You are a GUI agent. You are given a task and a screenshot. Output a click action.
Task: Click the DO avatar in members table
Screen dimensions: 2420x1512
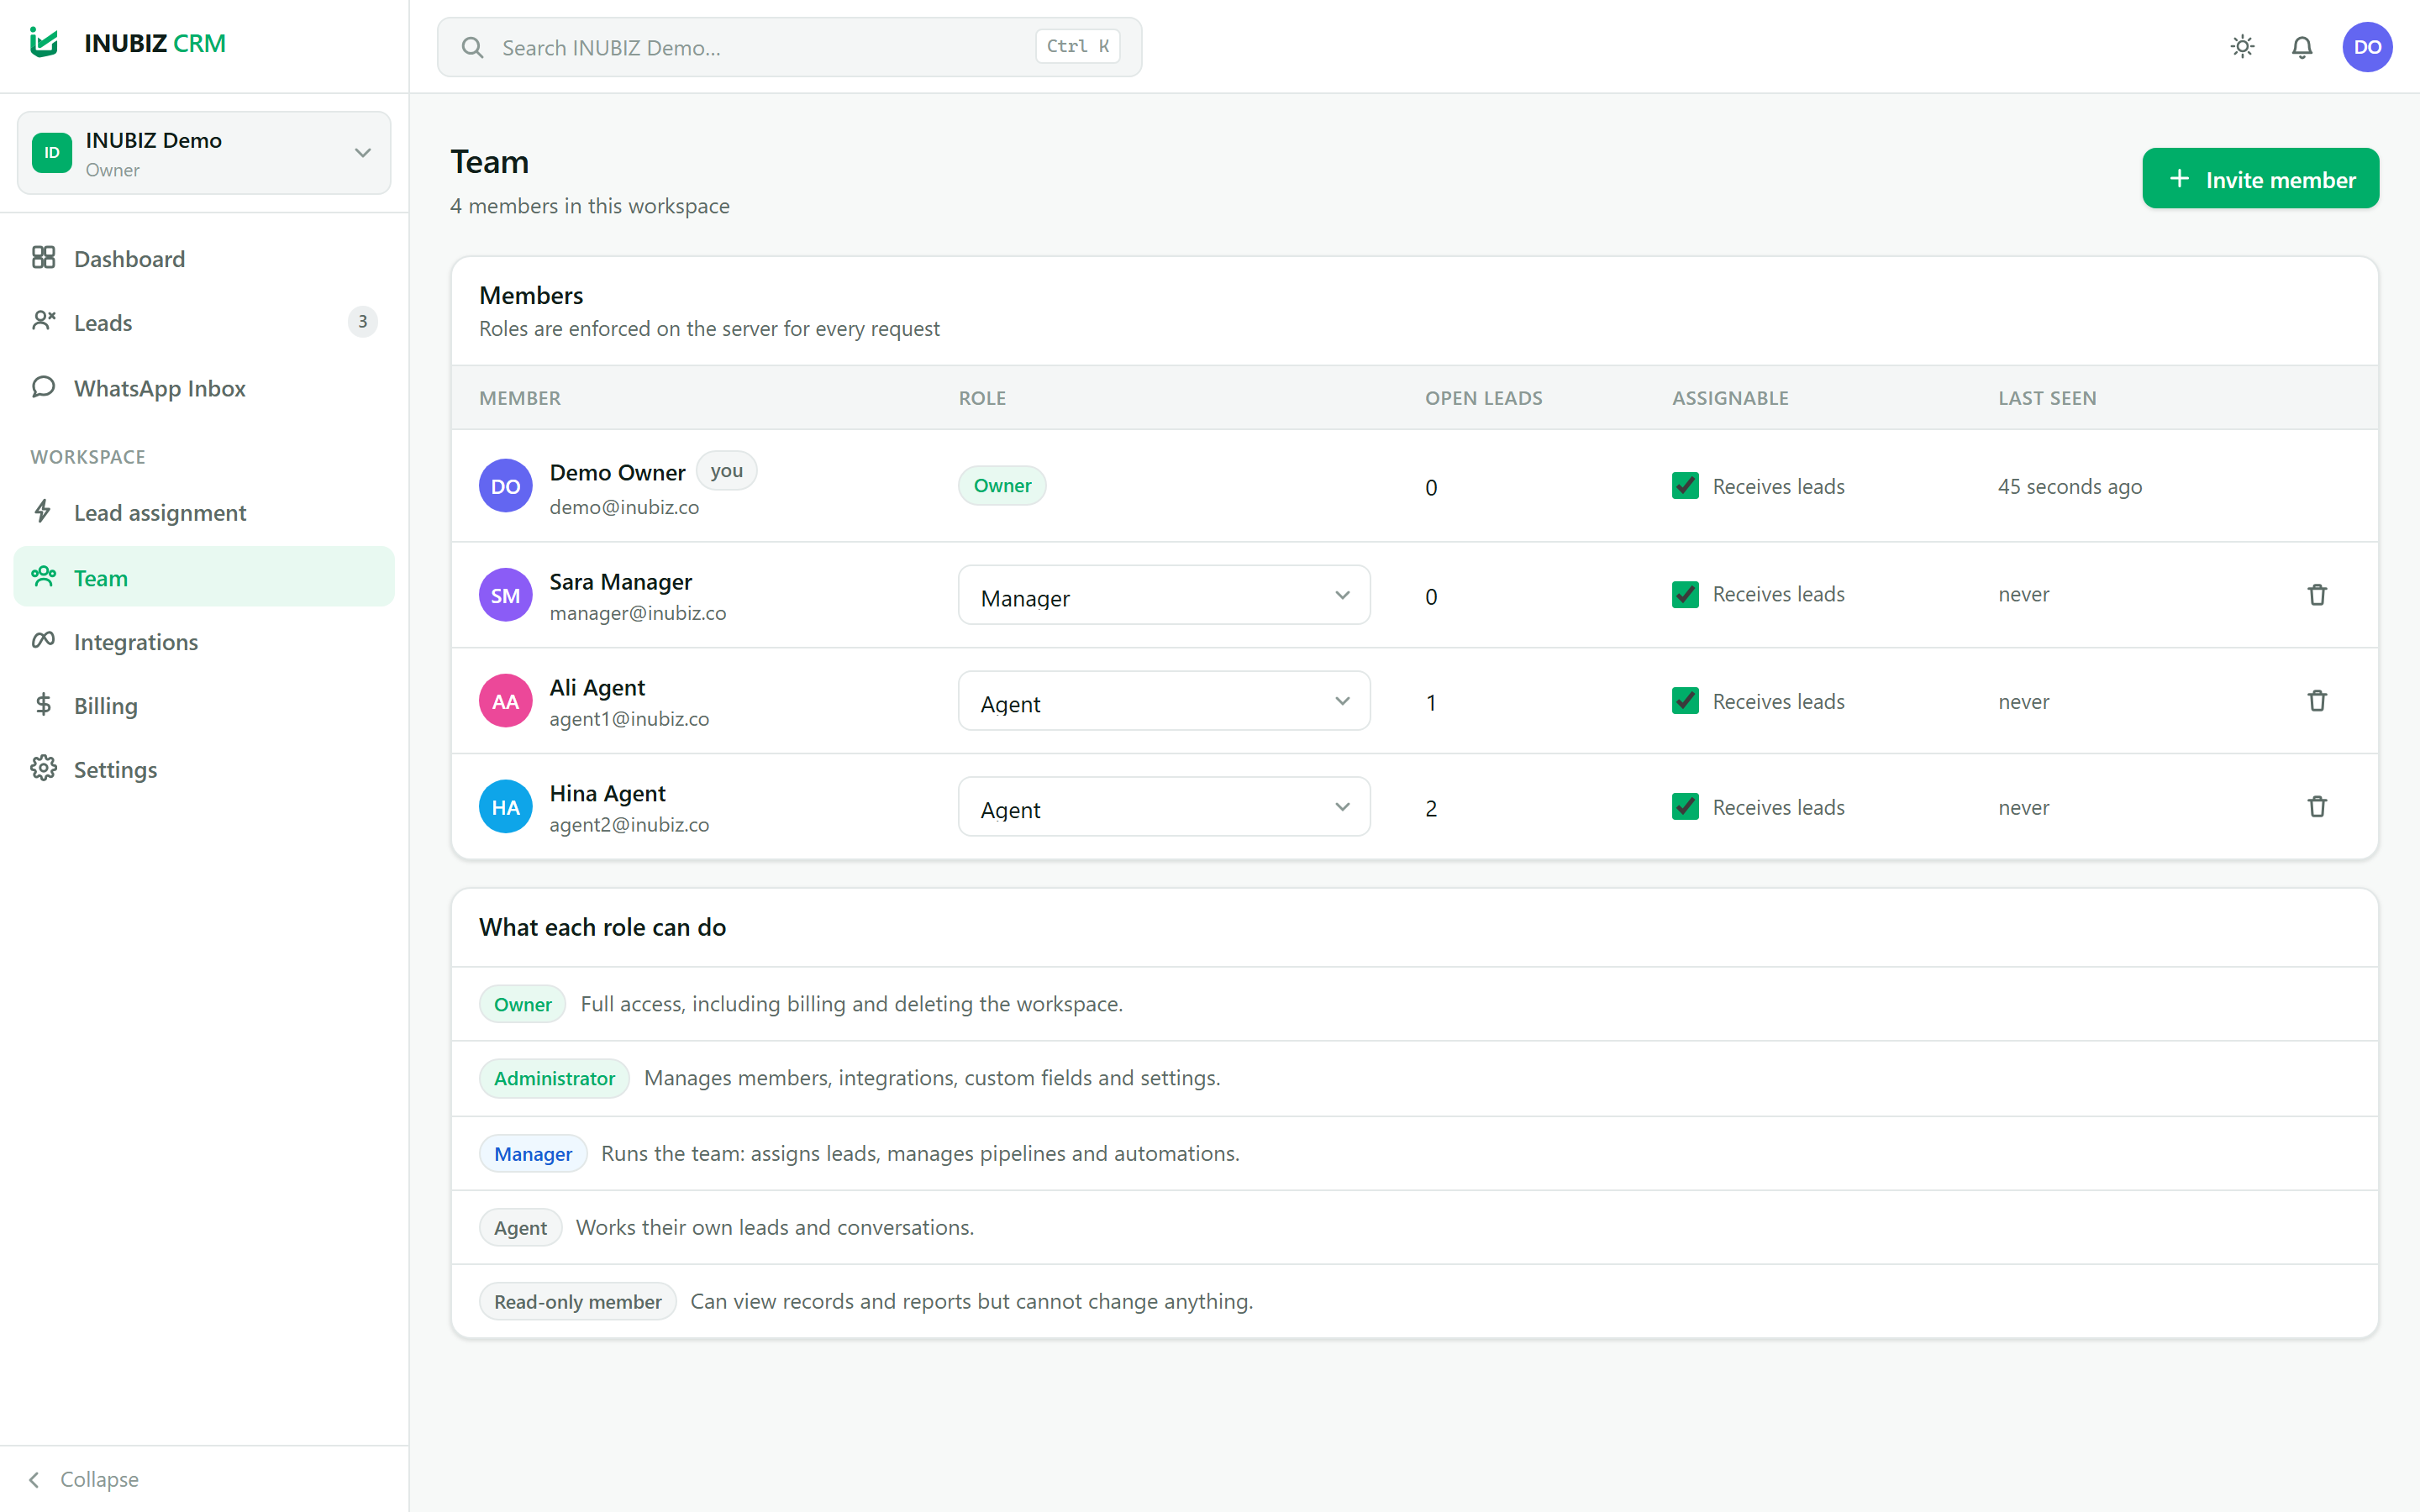tap(505, 486)
